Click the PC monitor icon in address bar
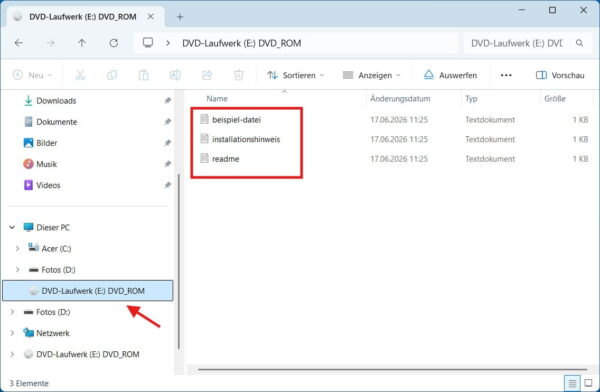This screenshot has height=392, width=600. pos(148,42)
